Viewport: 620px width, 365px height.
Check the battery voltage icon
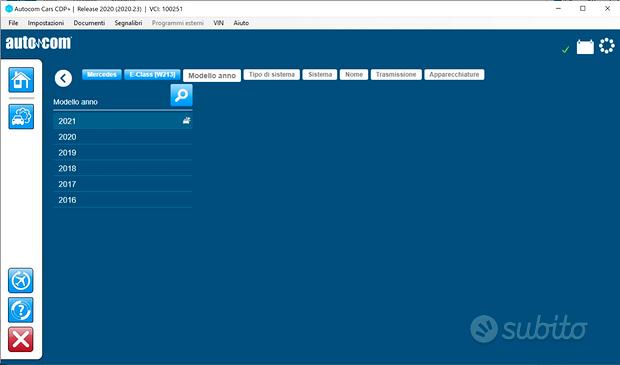(x=585, y=47)
